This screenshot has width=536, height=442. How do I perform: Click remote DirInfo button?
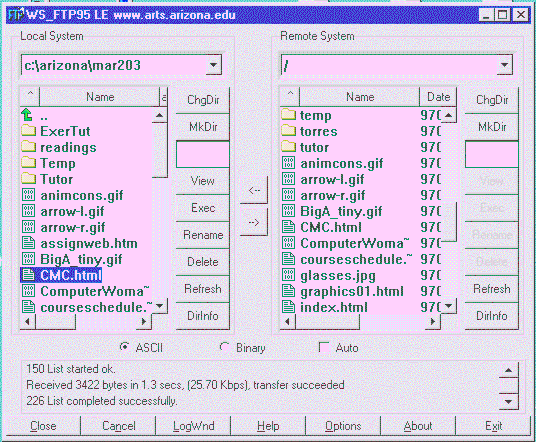[x=492, y=316]
